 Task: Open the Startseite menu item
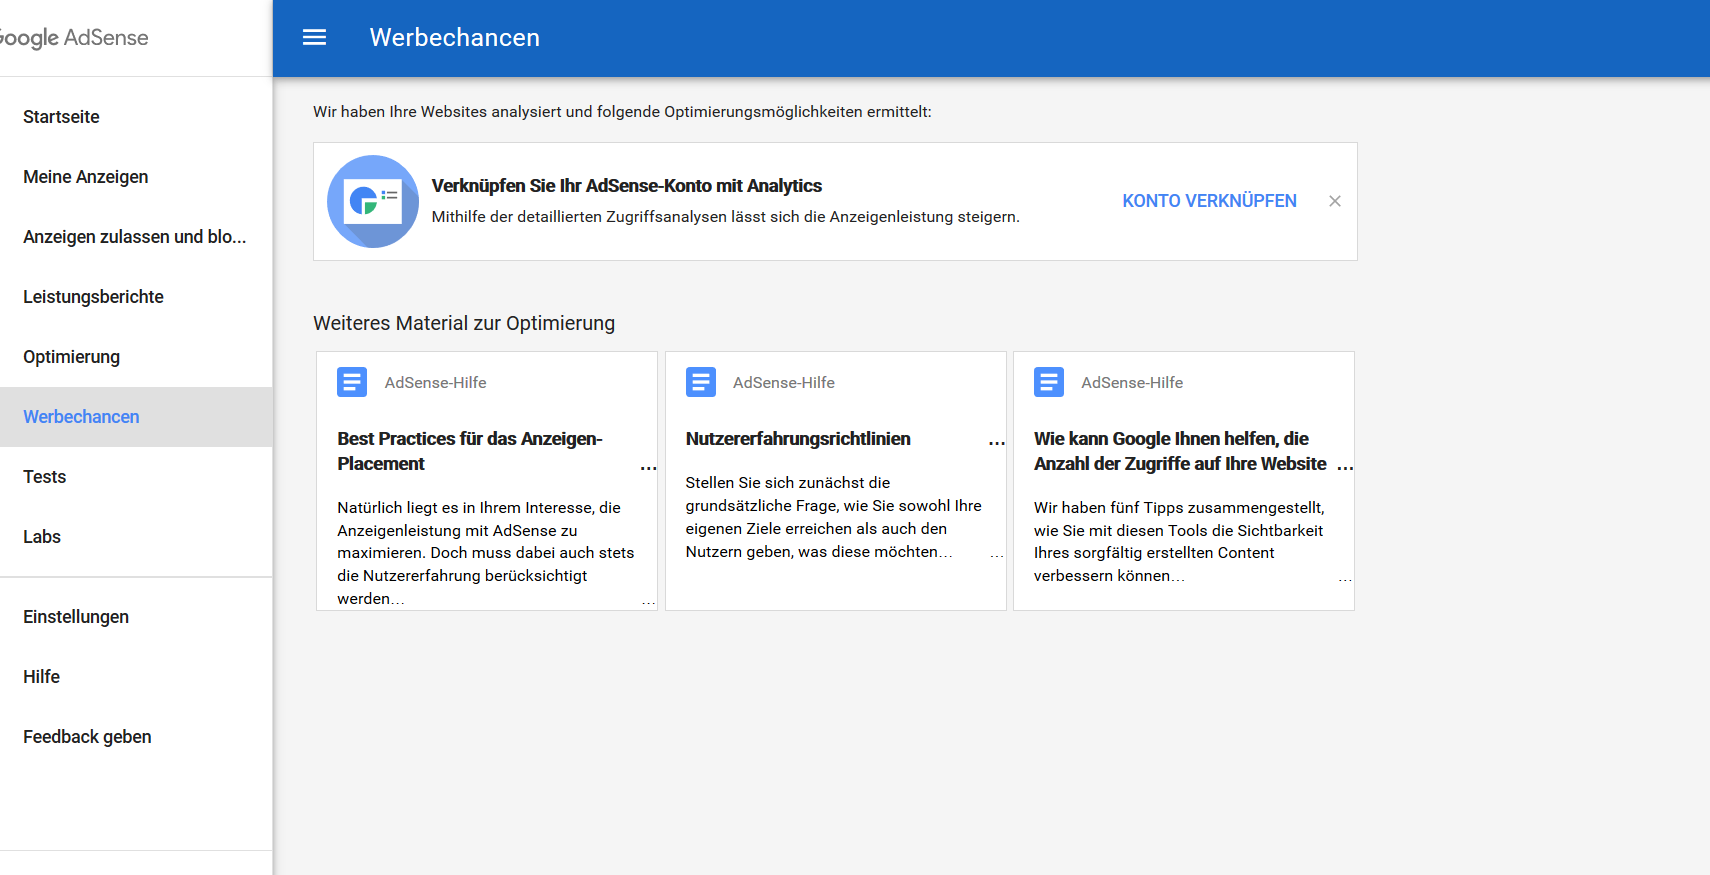coord(61,117)
